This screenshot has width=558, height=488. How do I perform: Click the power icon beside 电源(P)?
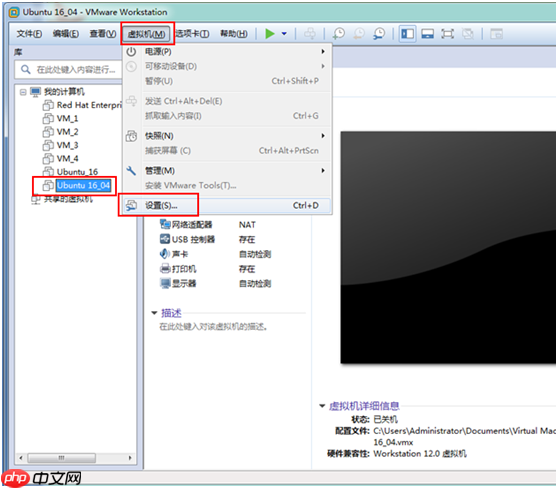[x=131, y=52]
